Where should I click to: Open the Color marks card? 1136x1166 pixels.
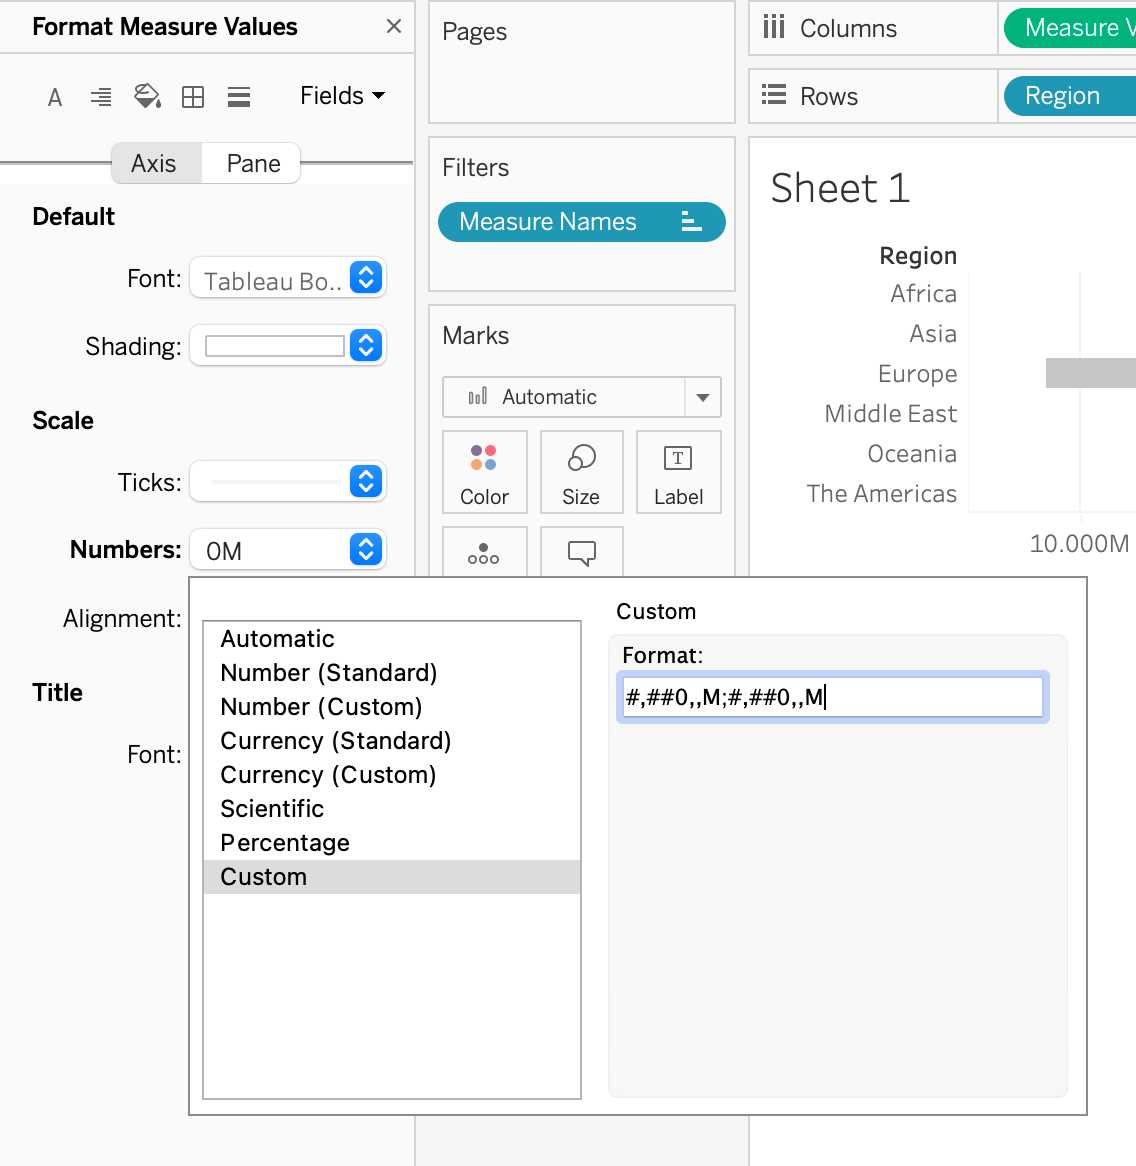pyautogui.click(x=484, y=472)
